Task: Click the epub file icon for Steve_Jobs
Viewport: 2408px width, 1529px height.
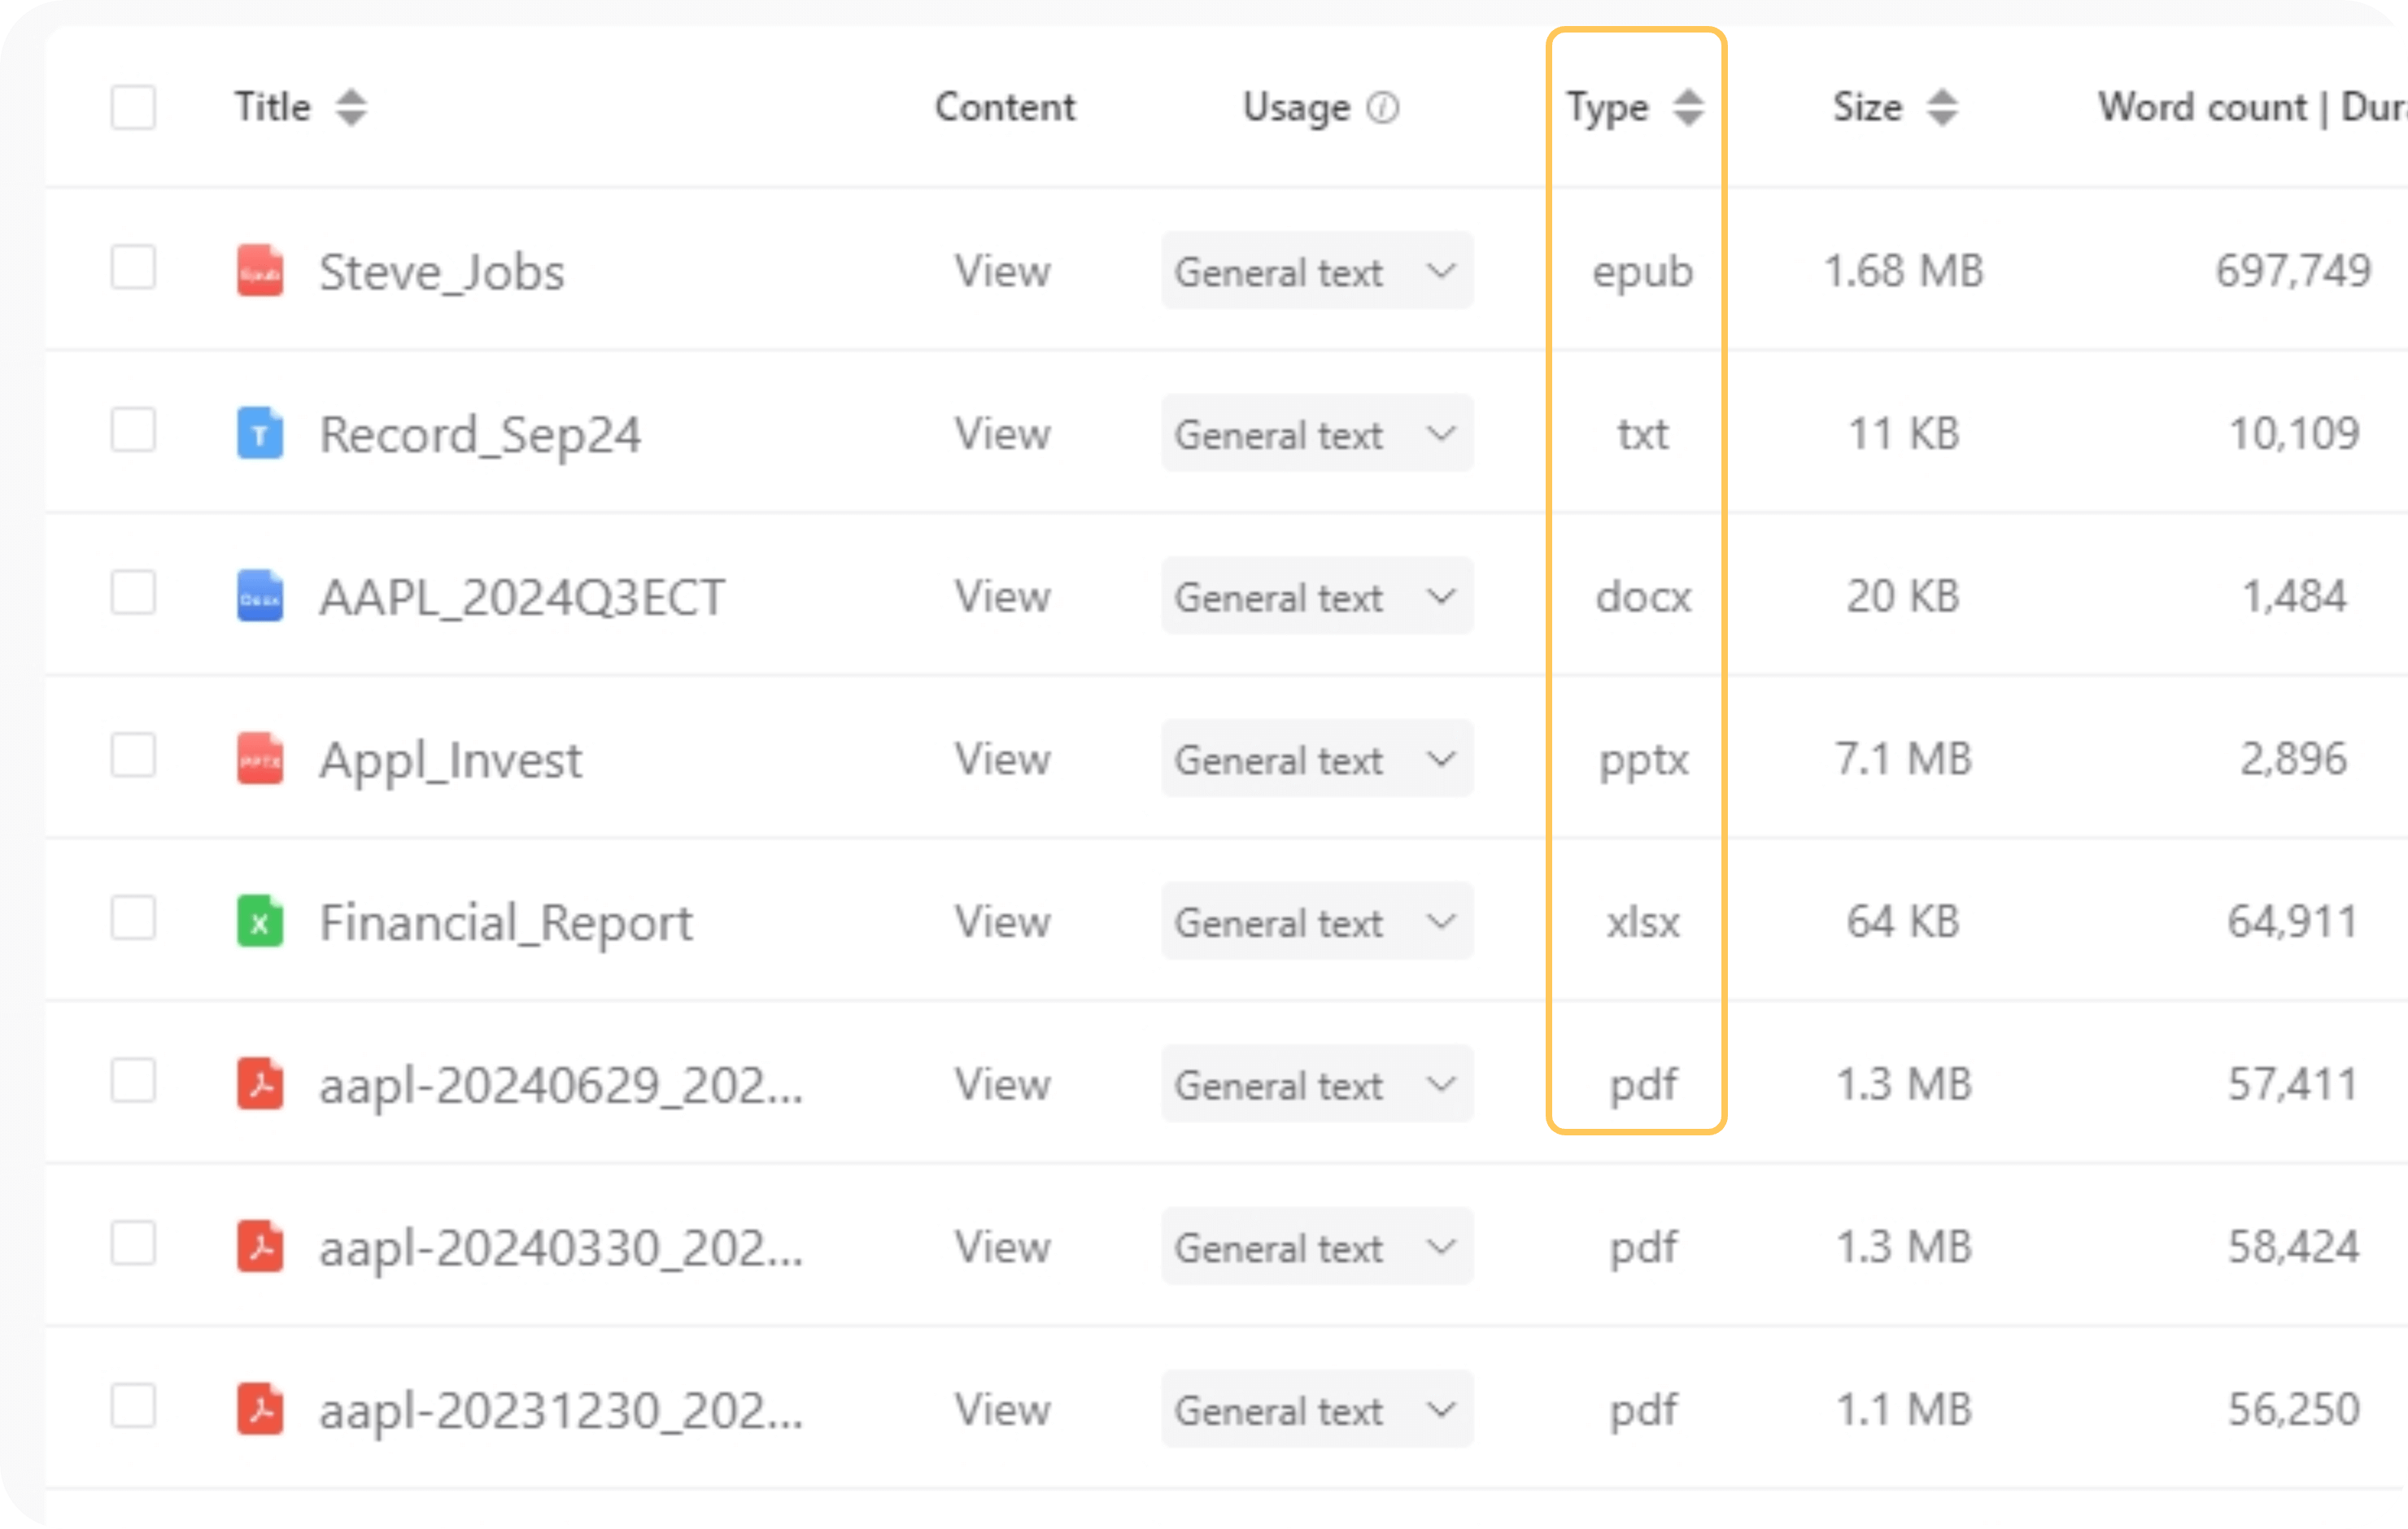Action: (259, 271)
